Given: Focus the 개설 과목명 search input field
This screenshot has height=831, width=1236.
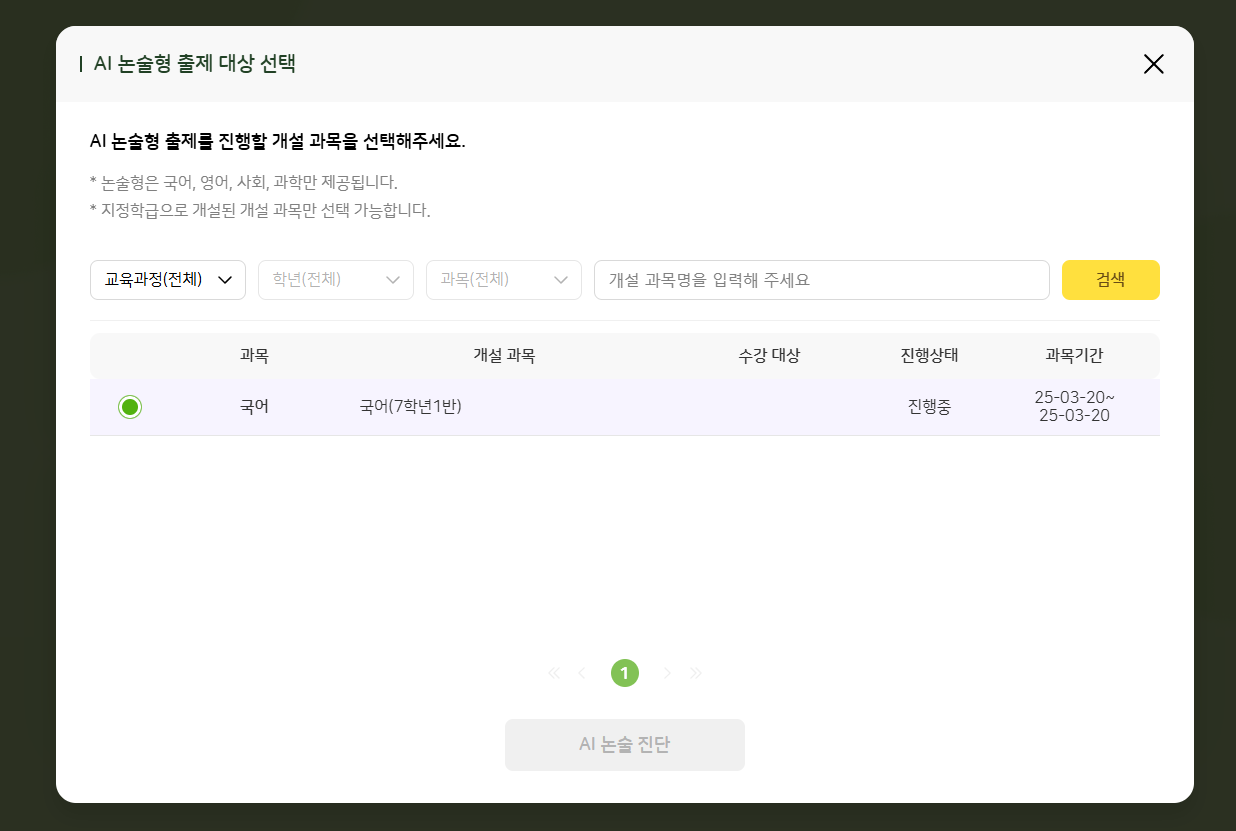Looking at the screenshot, I should pos(821,280).
